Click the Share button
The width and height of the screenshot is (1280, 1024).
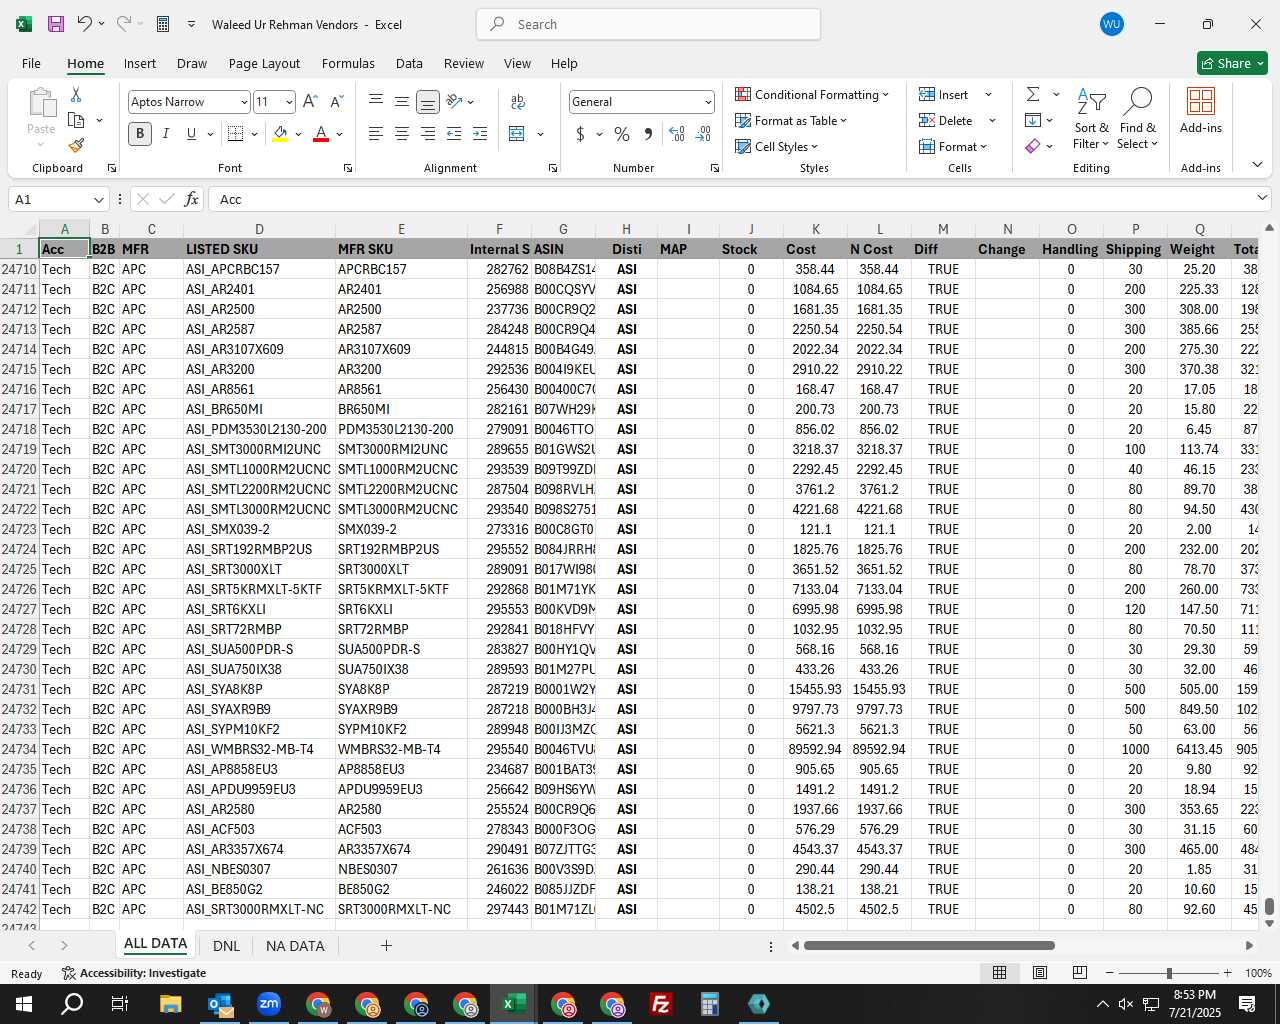click(1232, 63)
